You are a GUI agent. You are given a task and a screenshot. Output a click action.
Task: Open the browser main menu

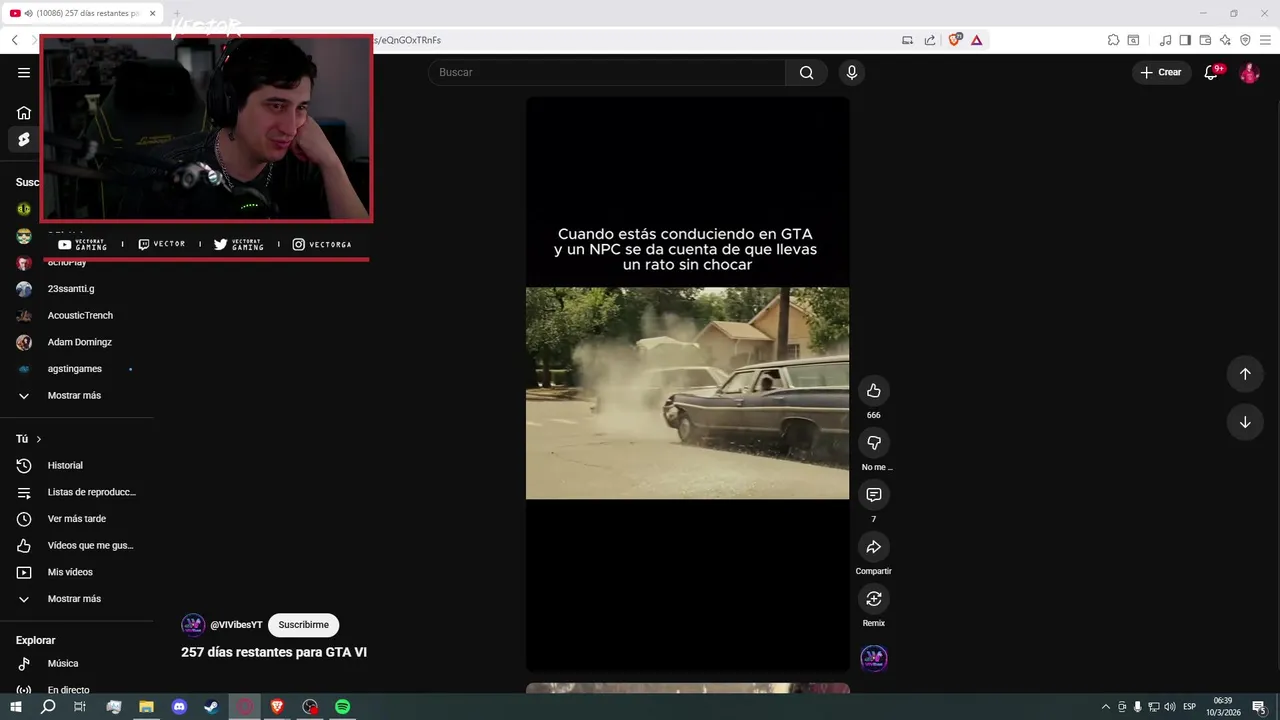coord(1265,40)
